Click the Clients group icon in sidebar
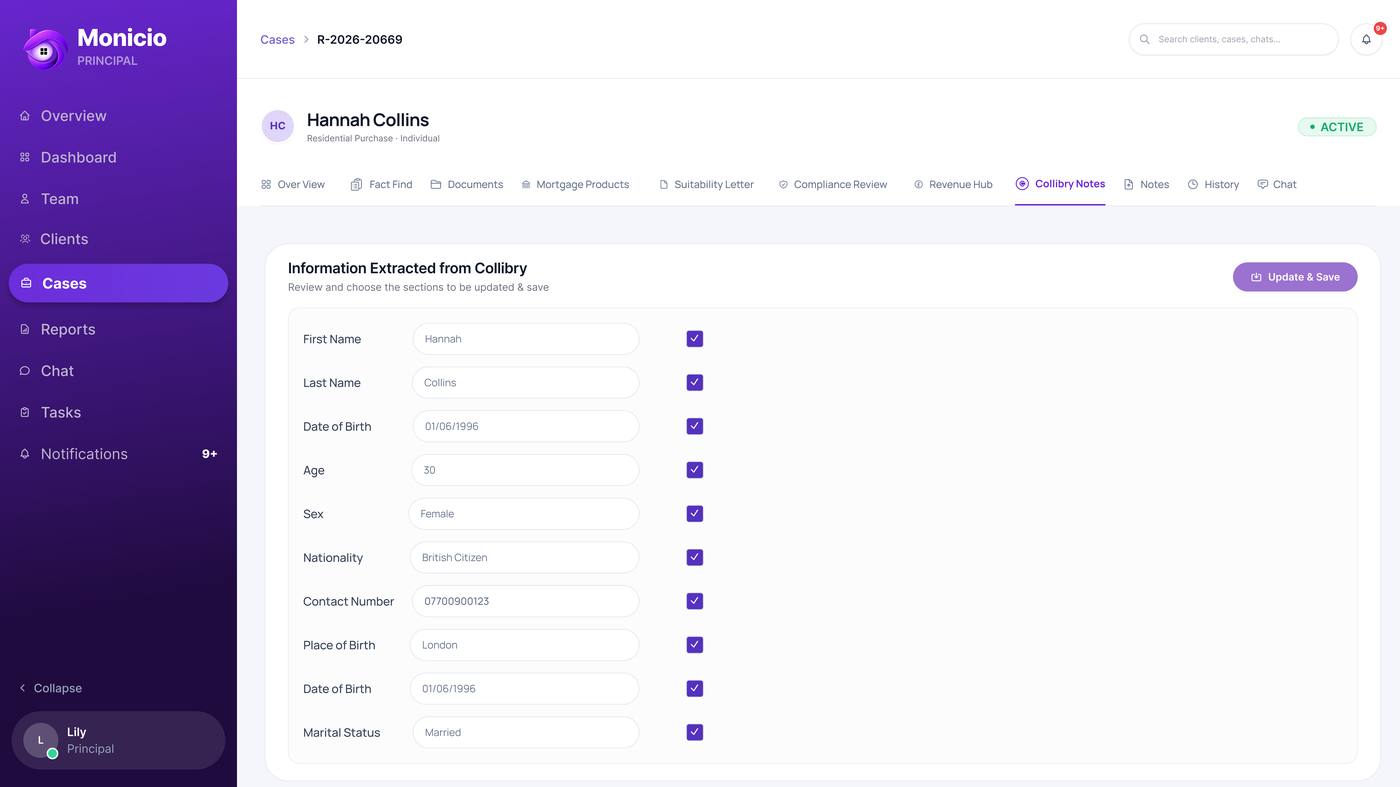The image size is (1400, 787). tap(25, 239)
